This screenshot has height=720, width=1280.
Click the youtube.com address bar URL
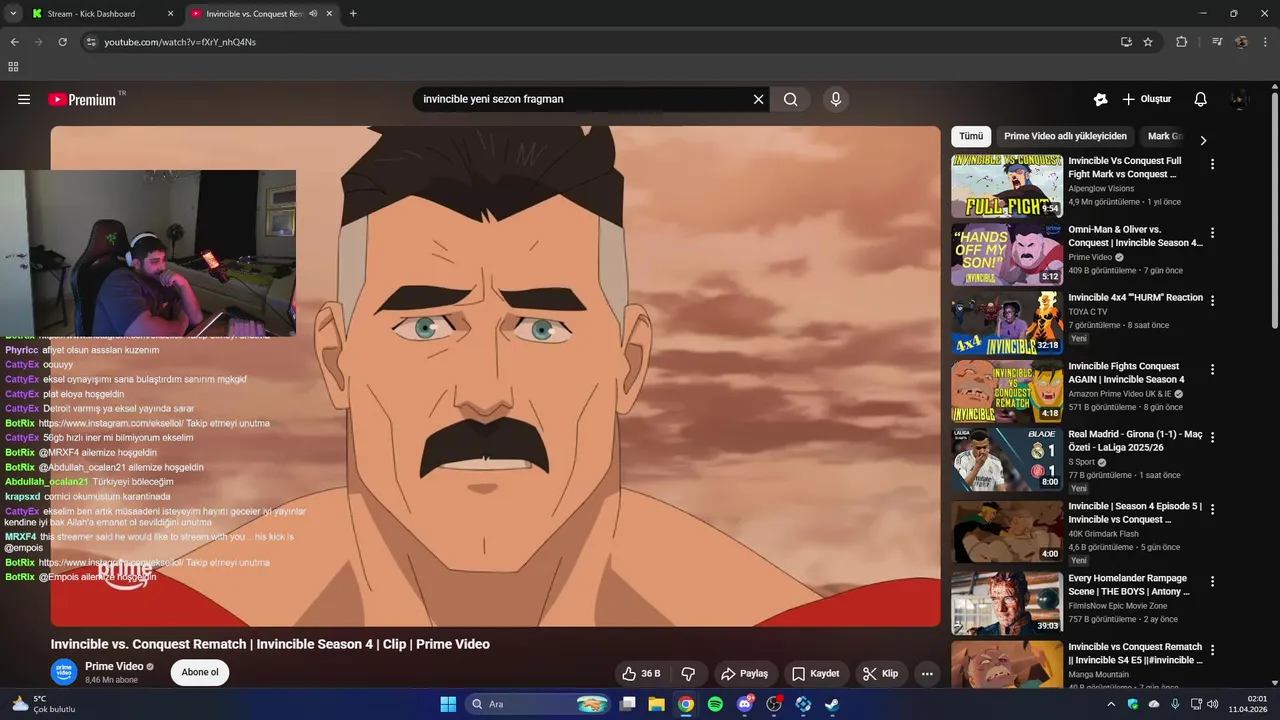(x=180, y=42)
